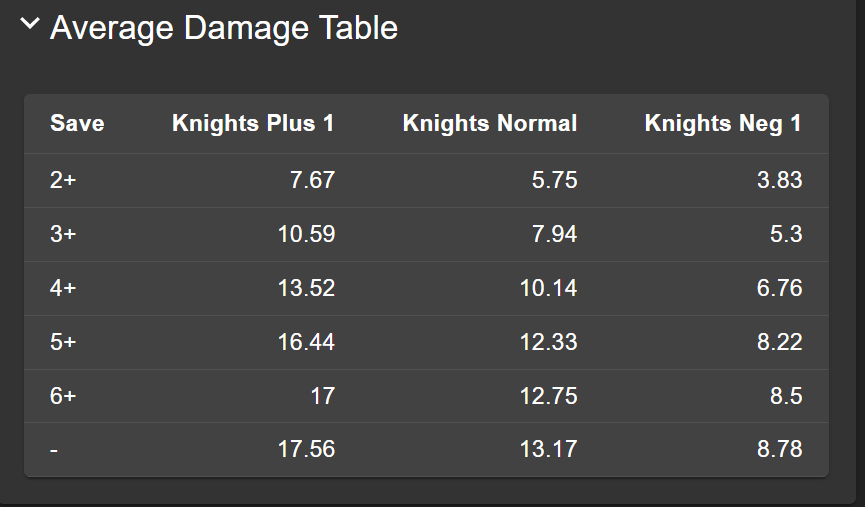
Task: Select the 2+ save row label
Action: coord(63,181)
